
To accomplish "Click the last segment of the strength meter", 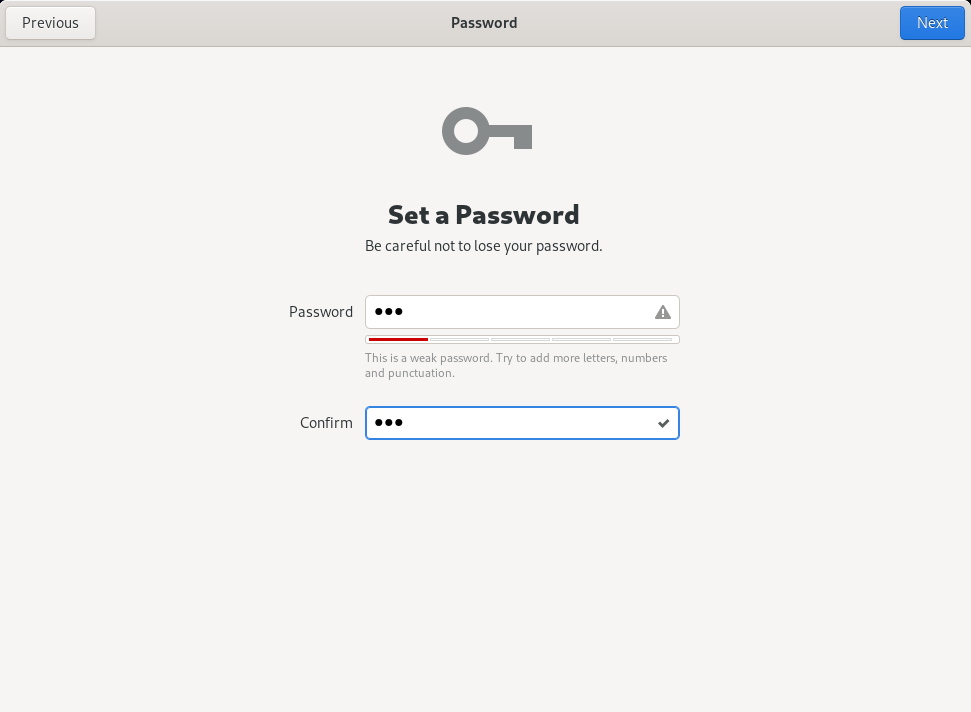I will click(643, 340).
